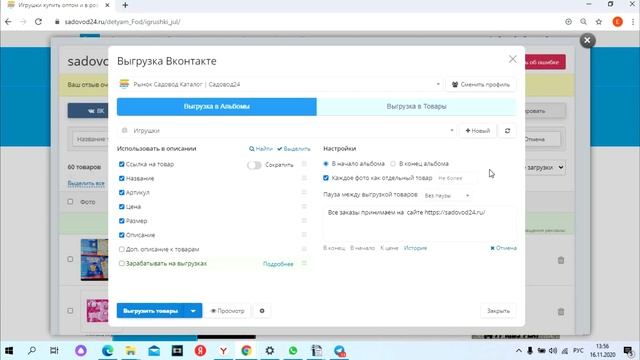Viewport: 640px width, 360px height.
Task: Open Windows Settings gear in the taskbar
Action: pos(269,351)
